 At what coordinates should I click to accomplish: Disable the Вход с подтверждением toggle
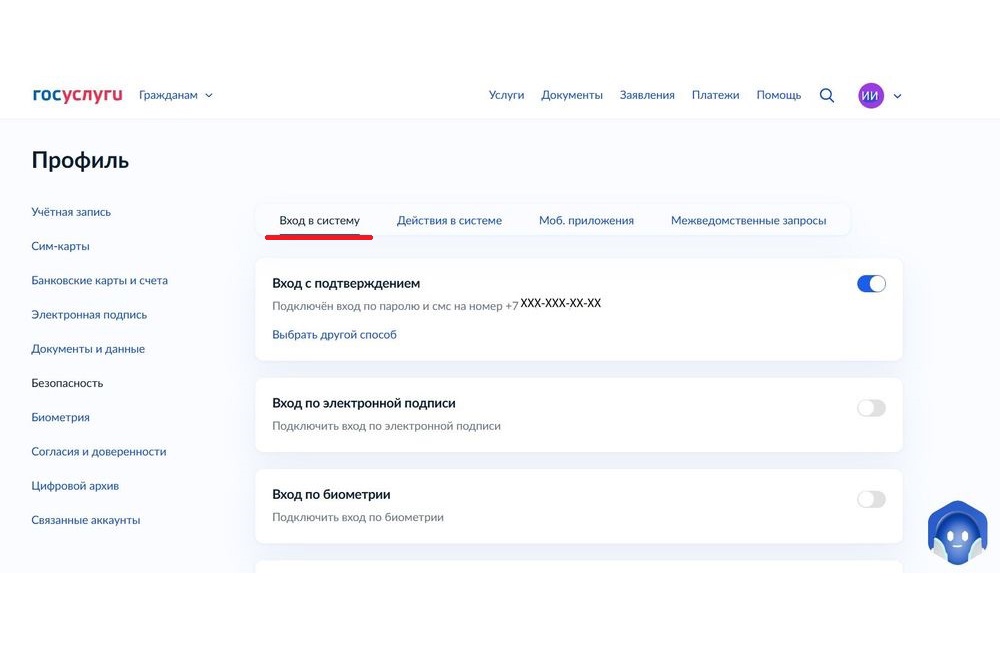(x=871, y=284)
